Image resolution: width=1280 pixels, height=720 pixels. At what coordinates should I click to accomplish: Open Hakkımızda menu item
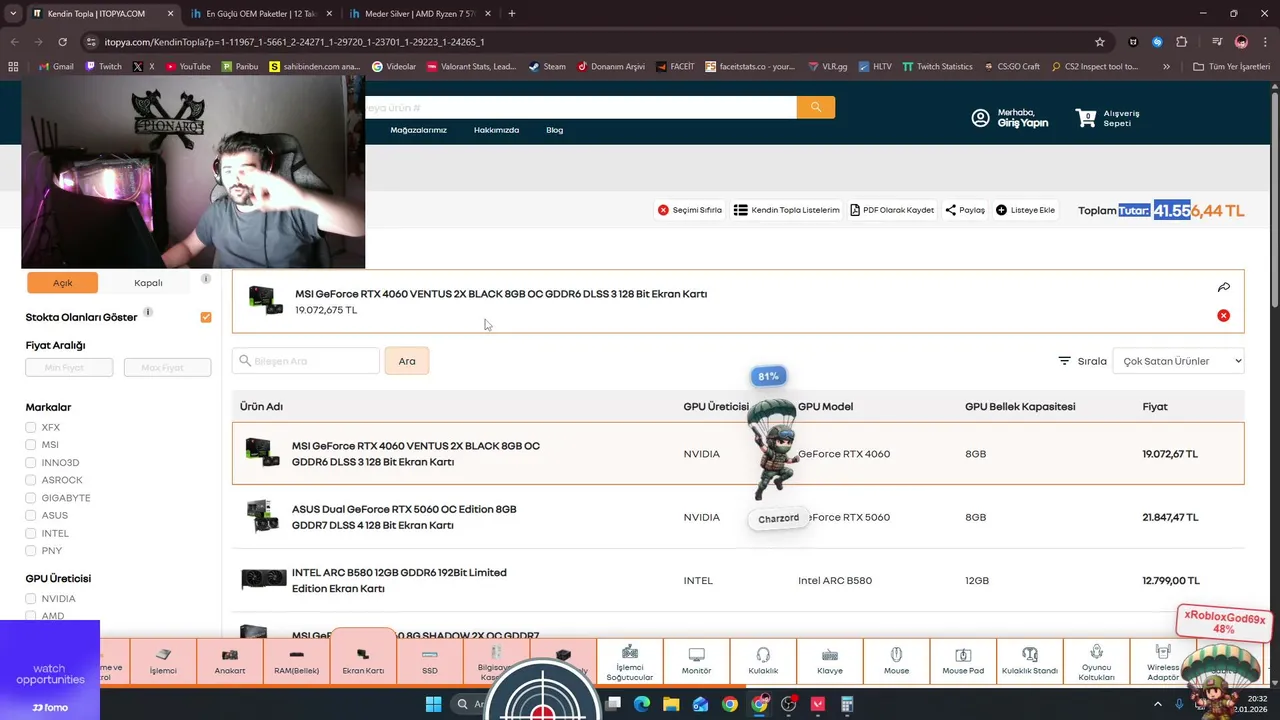496,130
